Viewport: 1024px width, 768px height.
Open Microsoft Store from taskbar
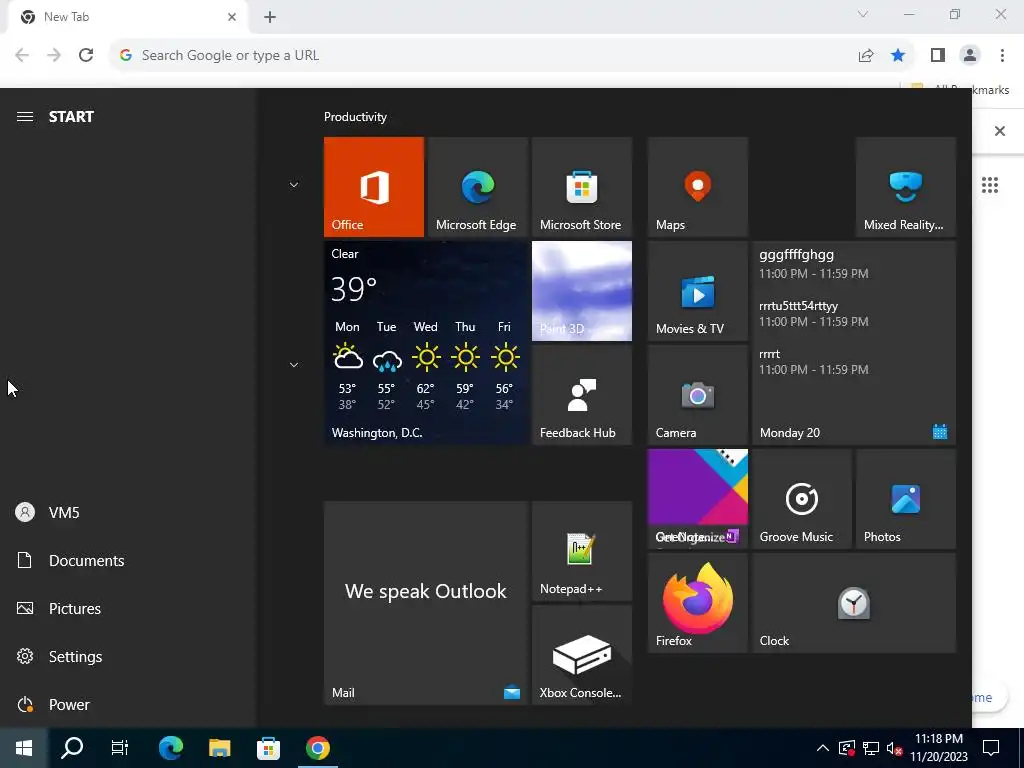click(x=268, y=748)
